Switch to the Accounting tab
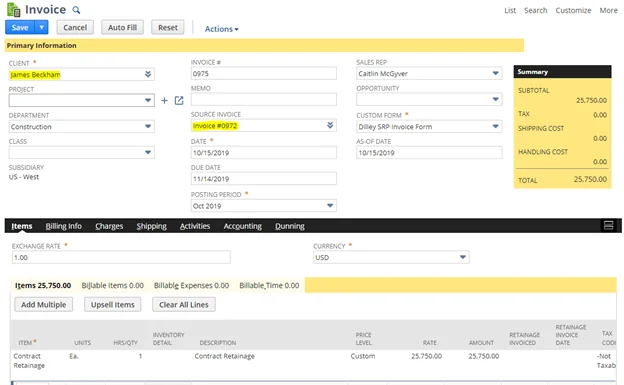The width and height of the screenshot is (624, 385). click(x=242, y=226)
